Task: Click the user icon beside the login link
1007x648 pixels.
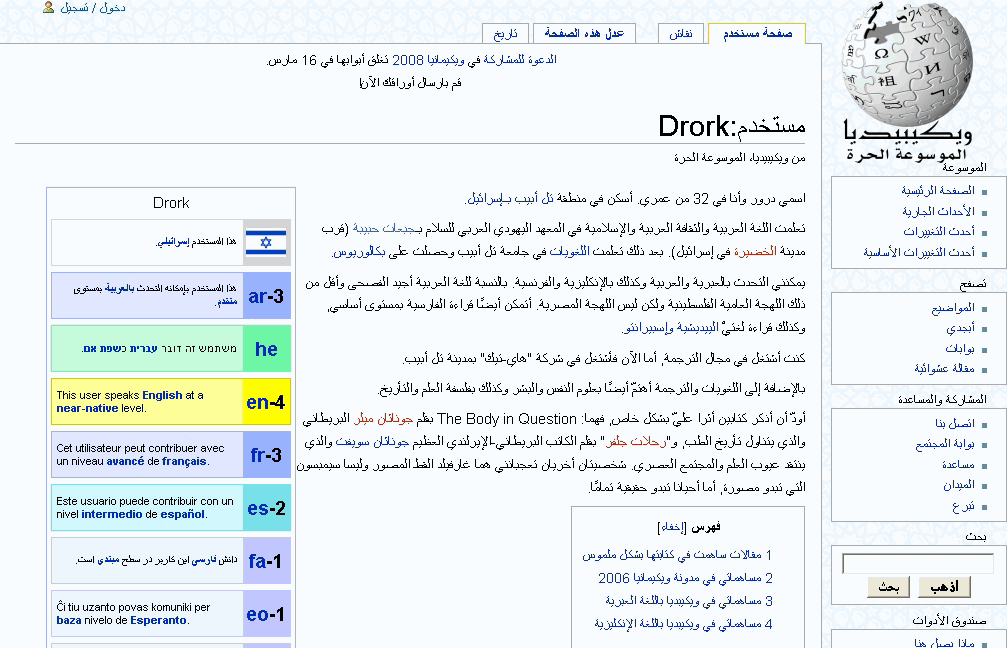Action: coord(48,8)
